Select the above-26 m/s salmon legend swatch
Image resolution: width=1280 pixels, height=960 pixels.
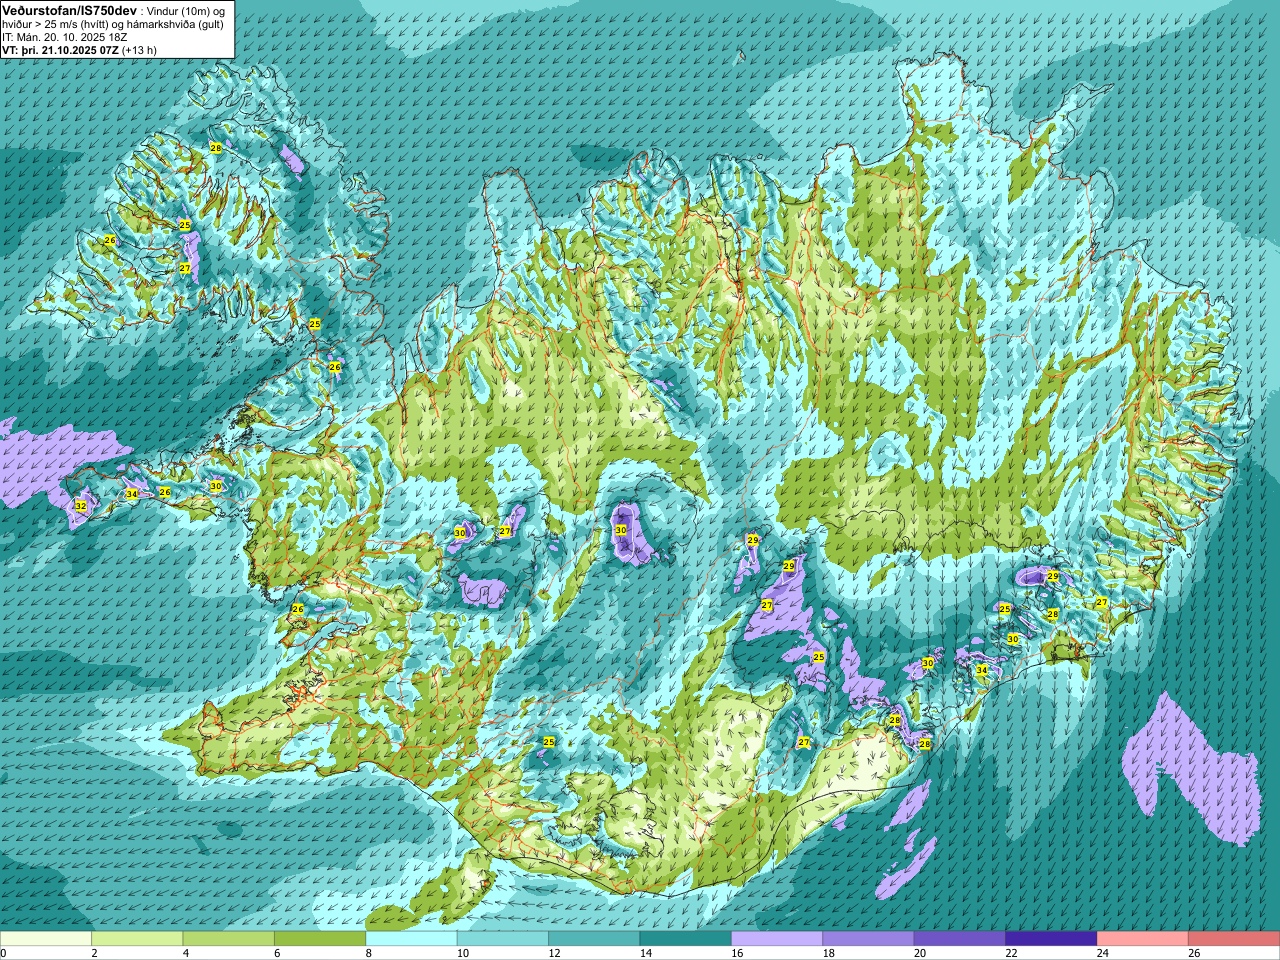pyautogui.click(x=1234, y=939)
